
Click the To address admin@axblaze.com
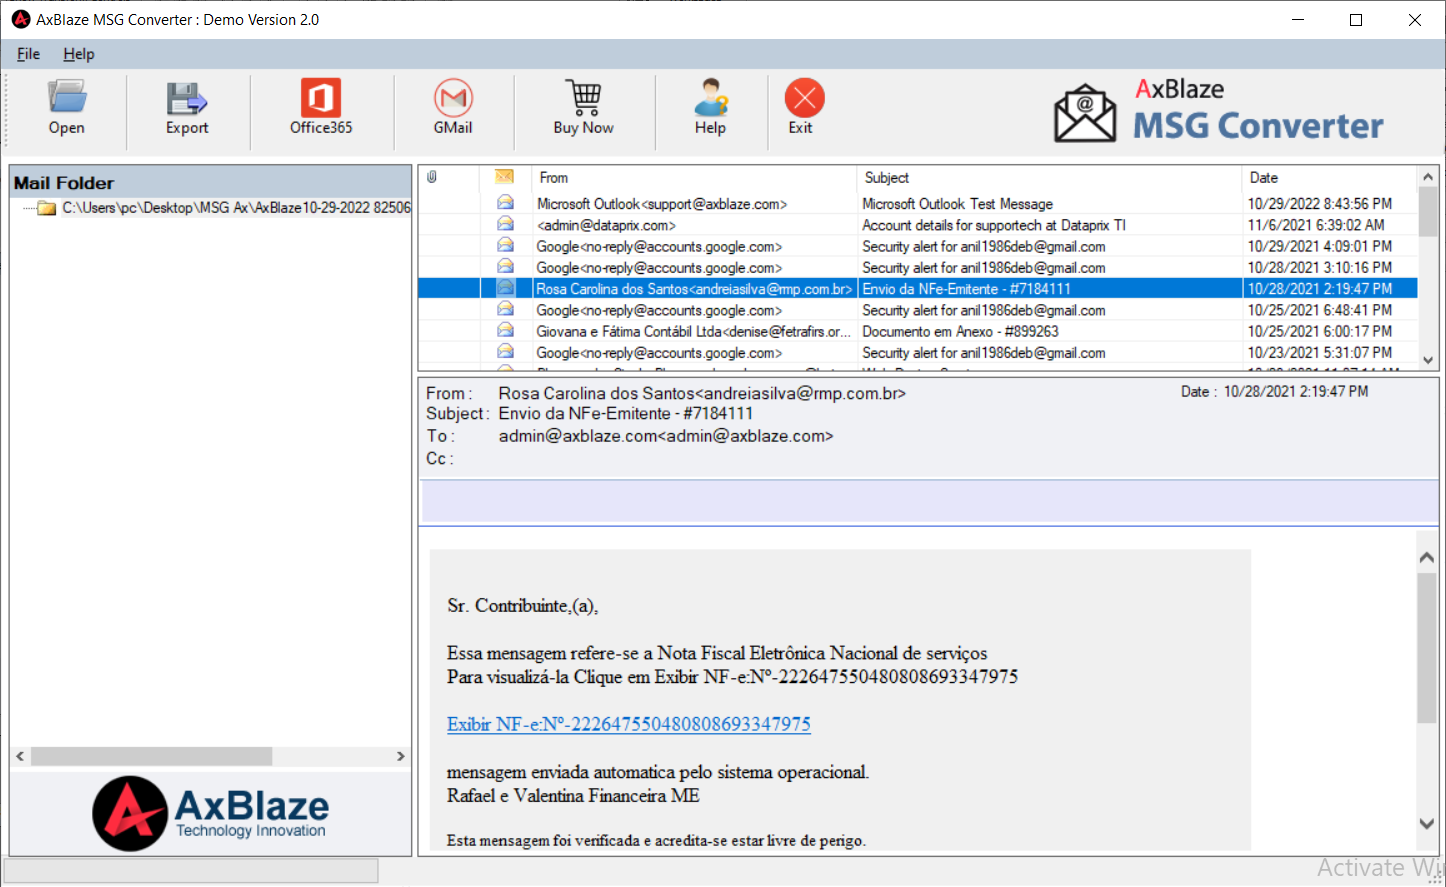coord(666,436)
